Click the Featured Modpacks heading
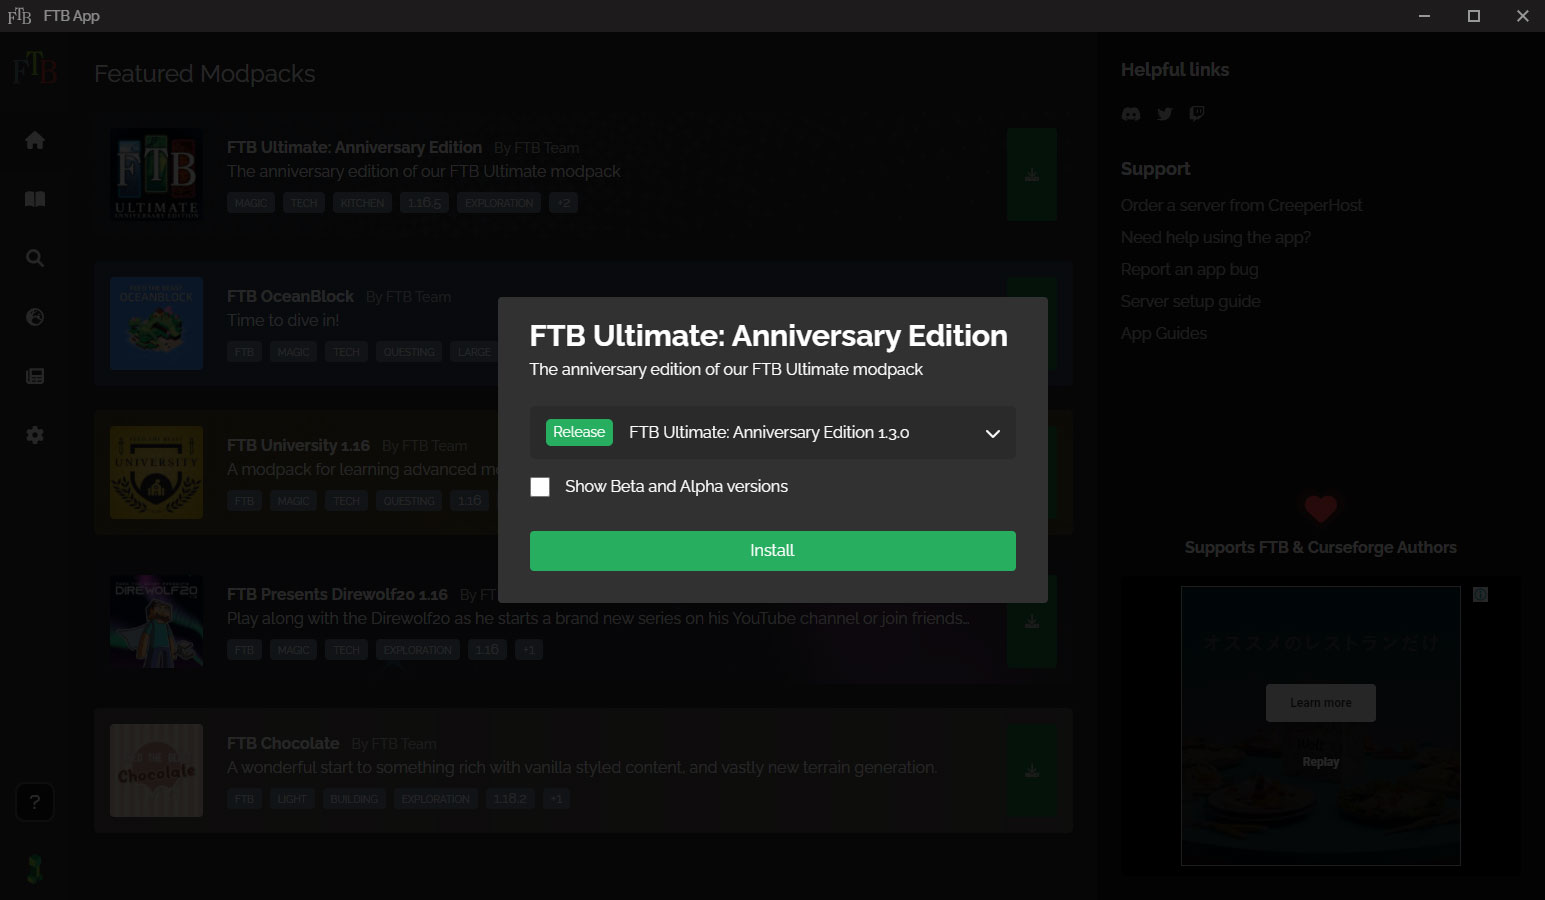The height and width of the screenshot is (900, 1545). pyautogui.click(x=205, y=74)
